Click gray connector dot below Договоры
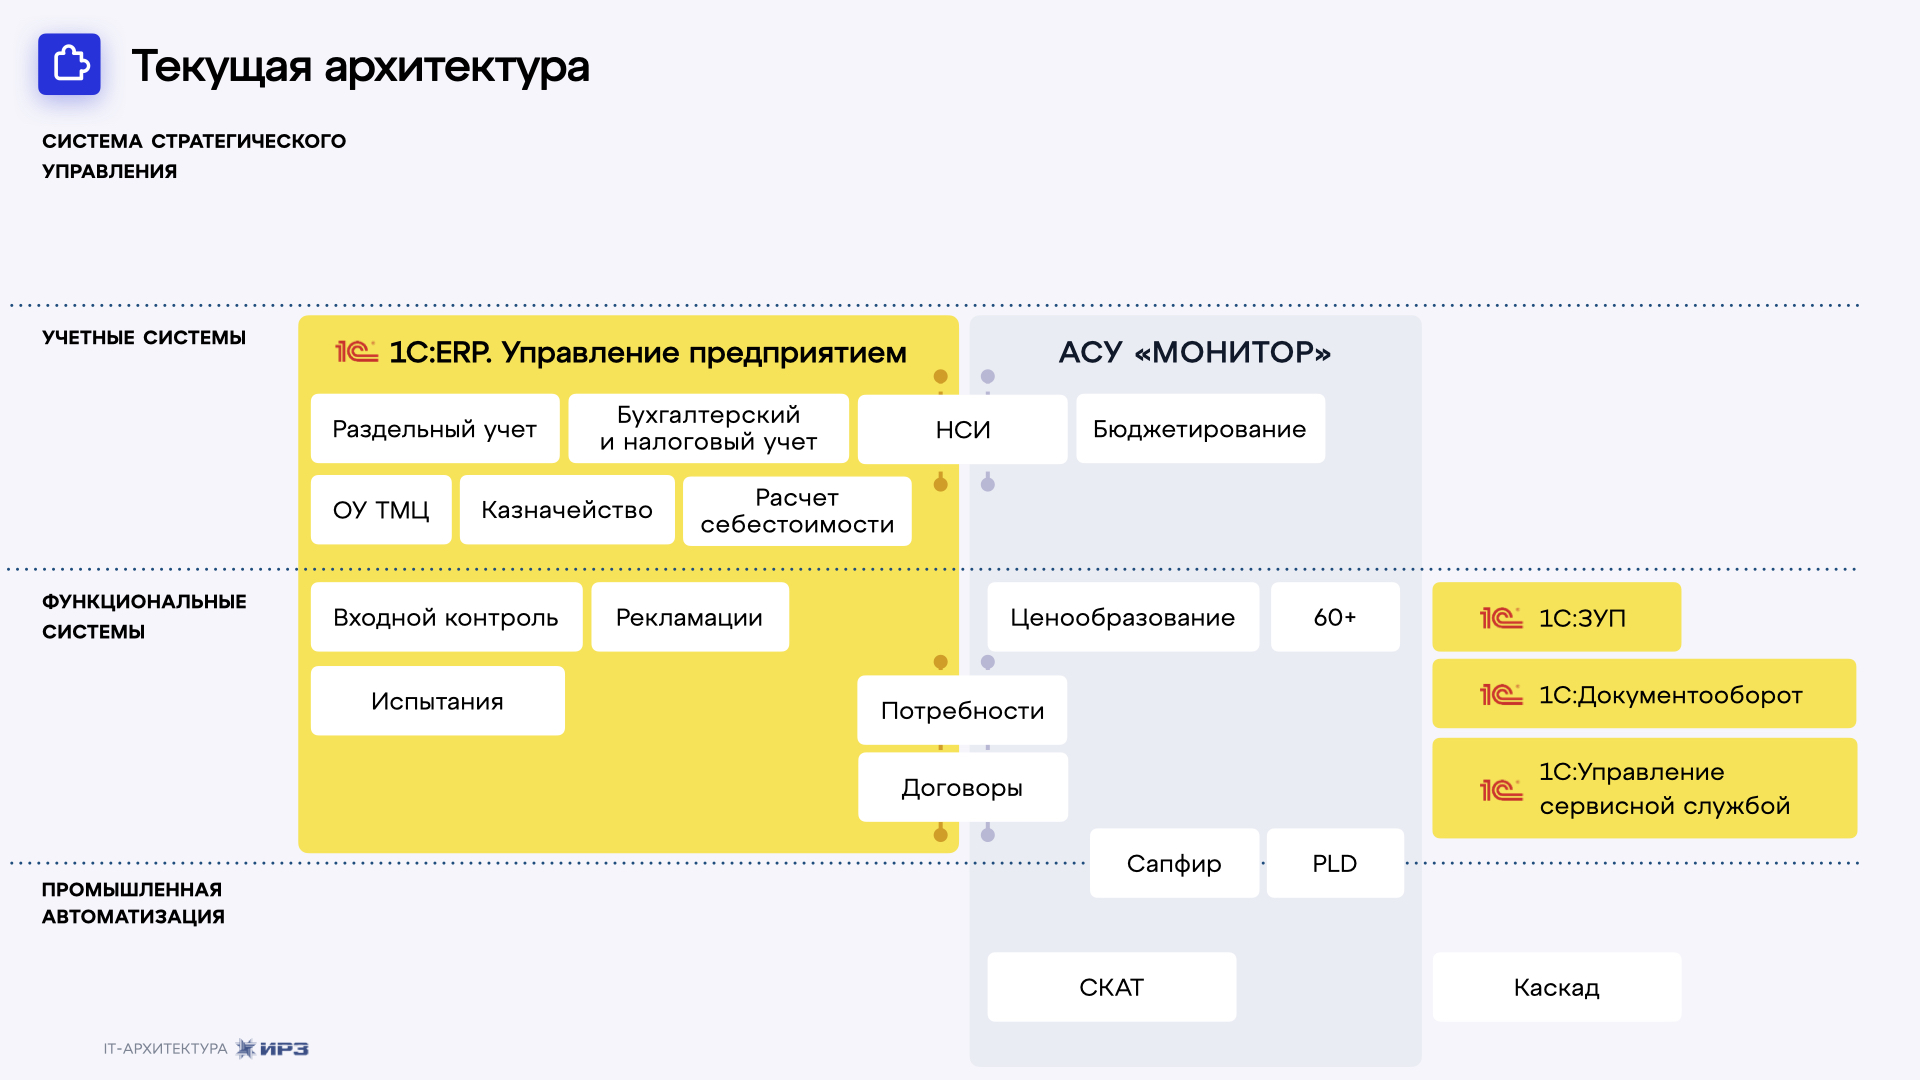This screenshot has width=1920, height=1080. coord(988,834)
